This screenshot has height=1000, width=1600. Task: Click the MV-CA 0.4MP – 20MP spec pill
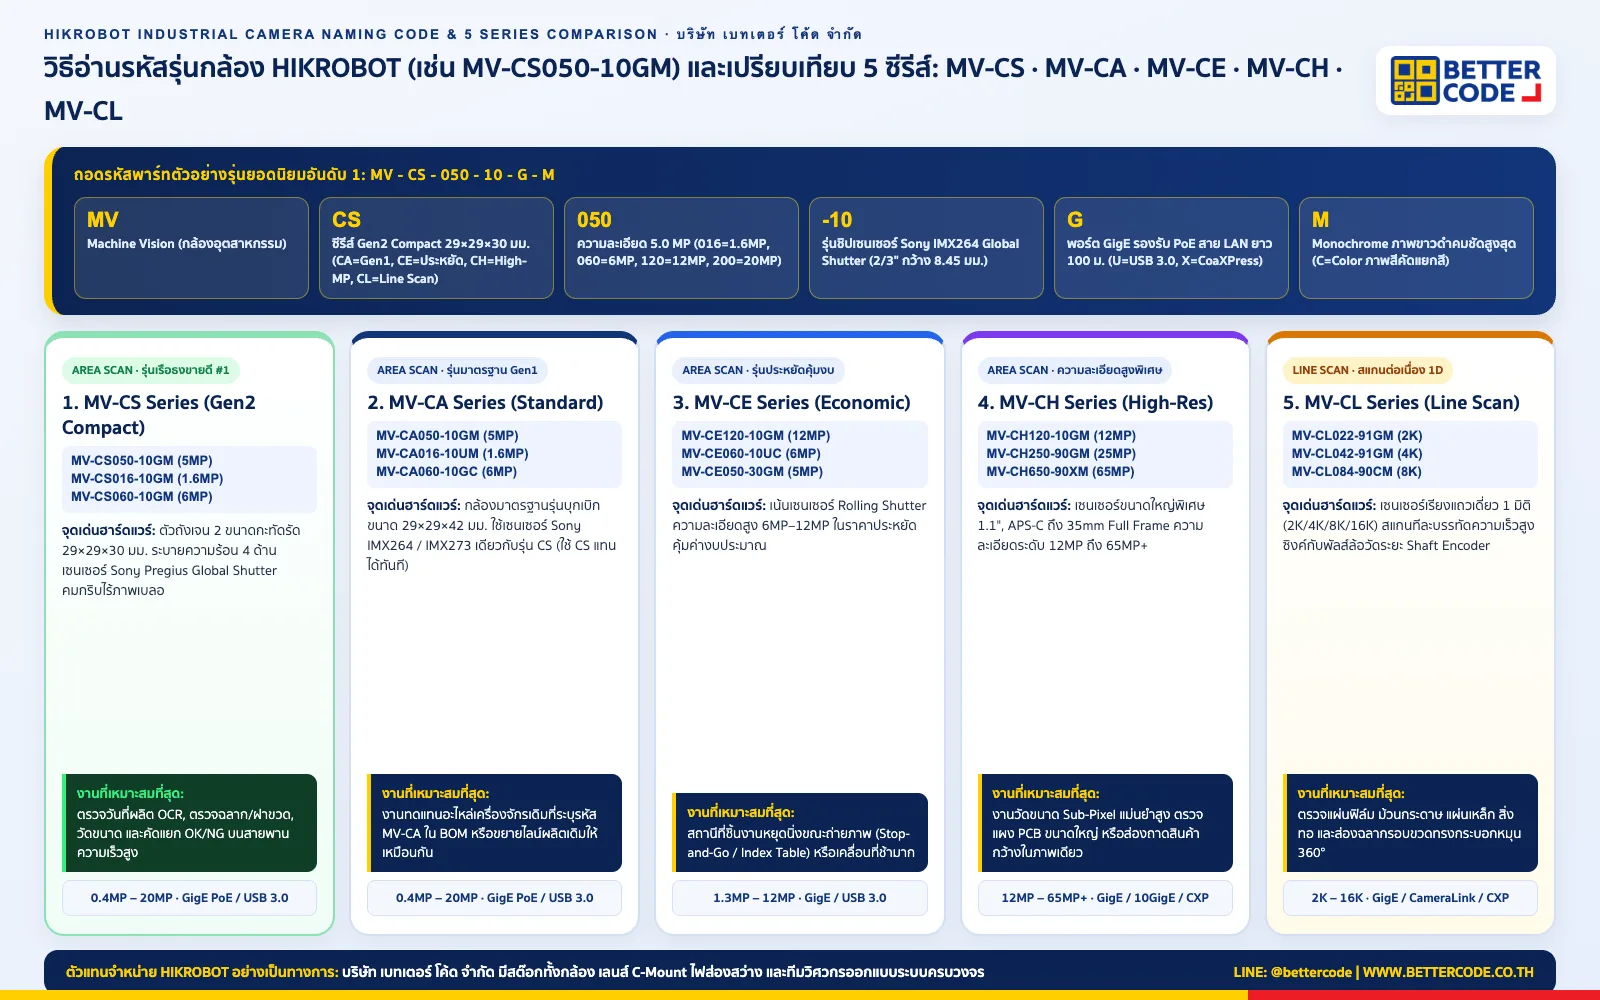pyautogui.click(x=495, y=898)
